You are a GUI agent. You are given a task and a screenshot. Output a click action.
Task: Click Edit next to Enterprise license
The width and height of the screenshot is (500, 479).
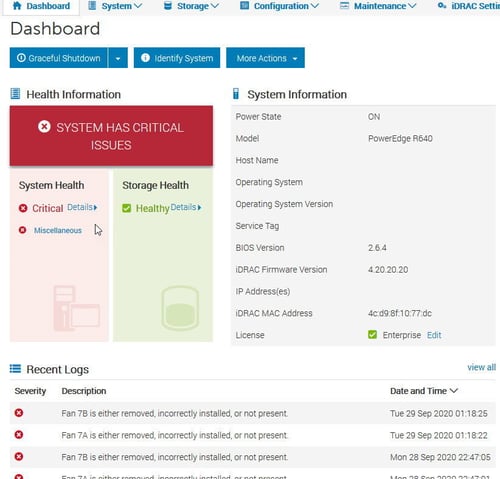pos(434,335)
